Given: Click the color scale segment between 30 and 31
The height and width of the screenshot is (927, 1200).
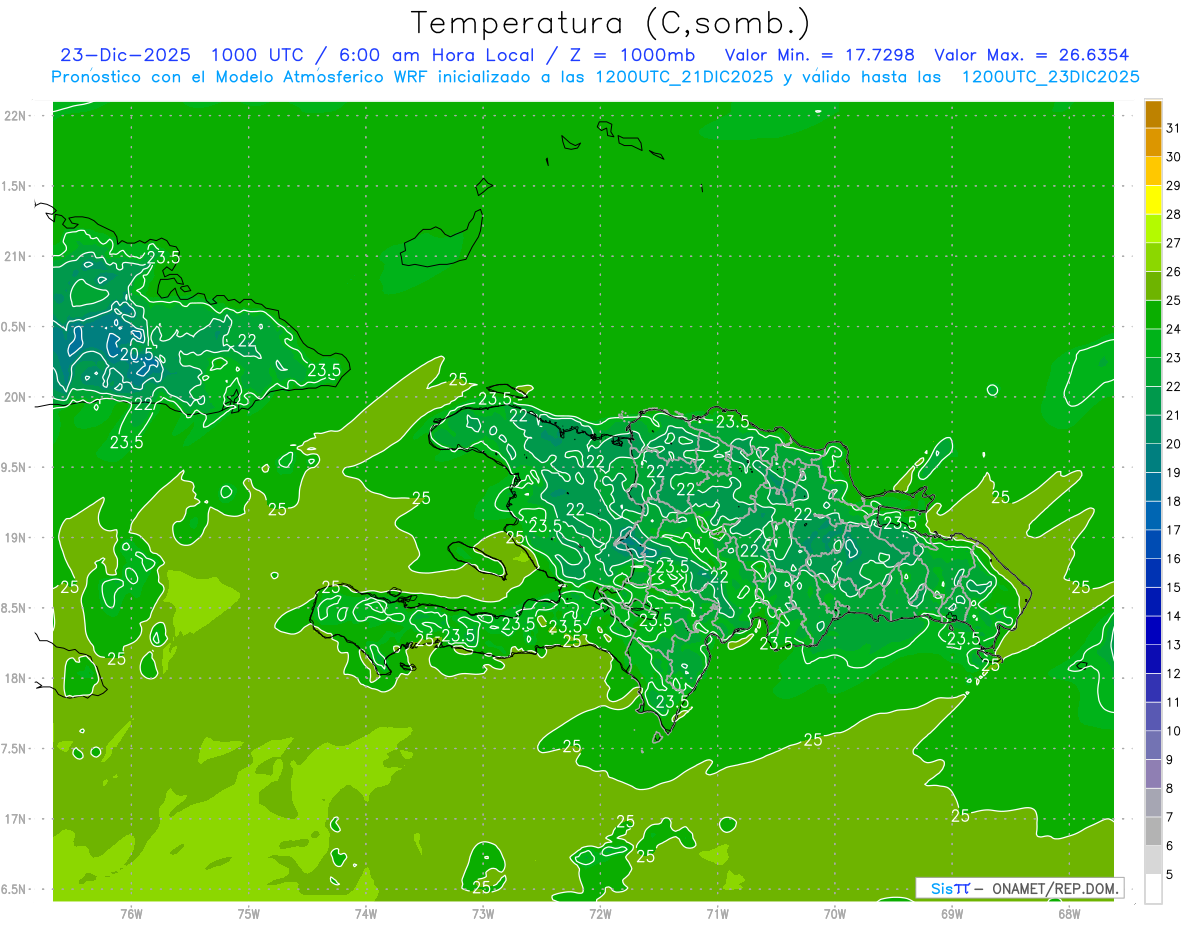Looking at the screenshot, I should click(1153, 143).
